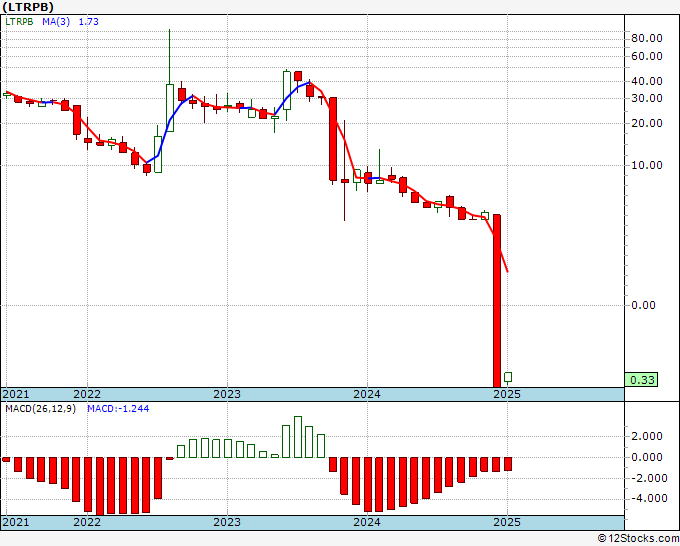Viewport: 680px width, 546px height.
Task: Click the 80.00 price axis label
Action: click(x=647, y=39)
